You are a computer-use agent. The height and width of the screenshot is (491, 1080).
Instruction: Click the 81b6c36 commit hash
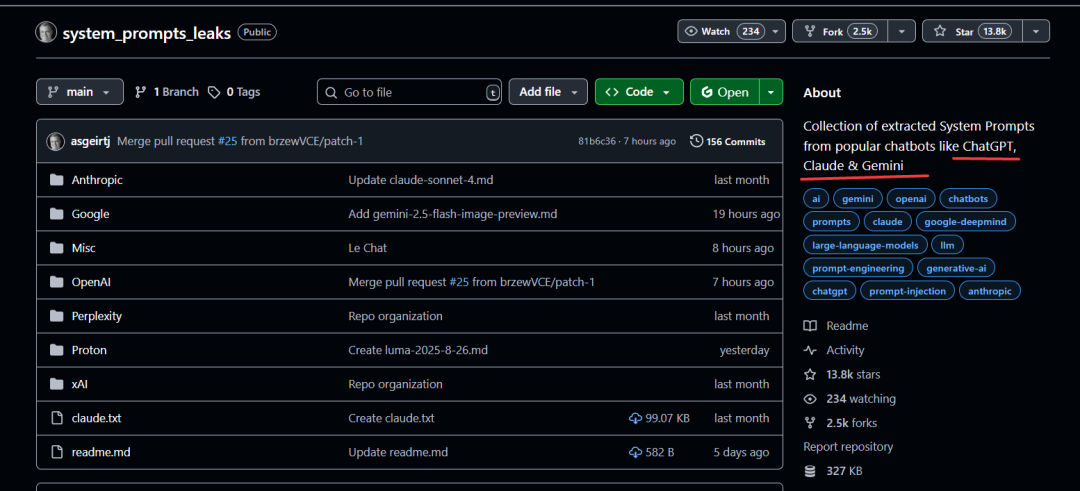pos(597,141)
